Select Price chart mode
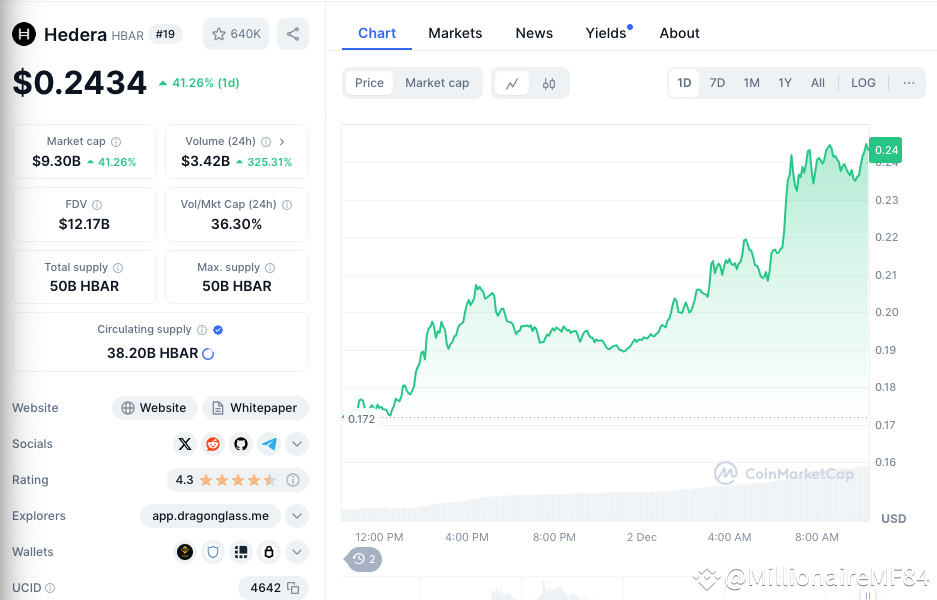The width and height of the screenshot is (937, 600). tap(369, 83)
